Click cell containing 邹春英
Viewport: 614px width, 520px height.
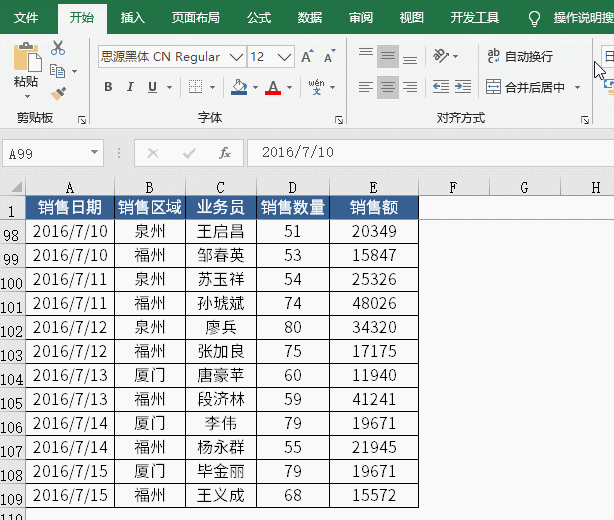tap(221, 255)
